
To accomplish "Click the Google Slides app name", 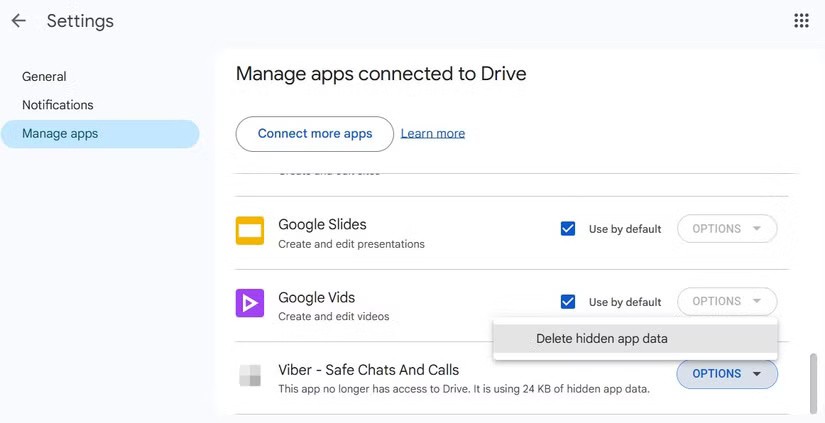I will coord(322,224).
